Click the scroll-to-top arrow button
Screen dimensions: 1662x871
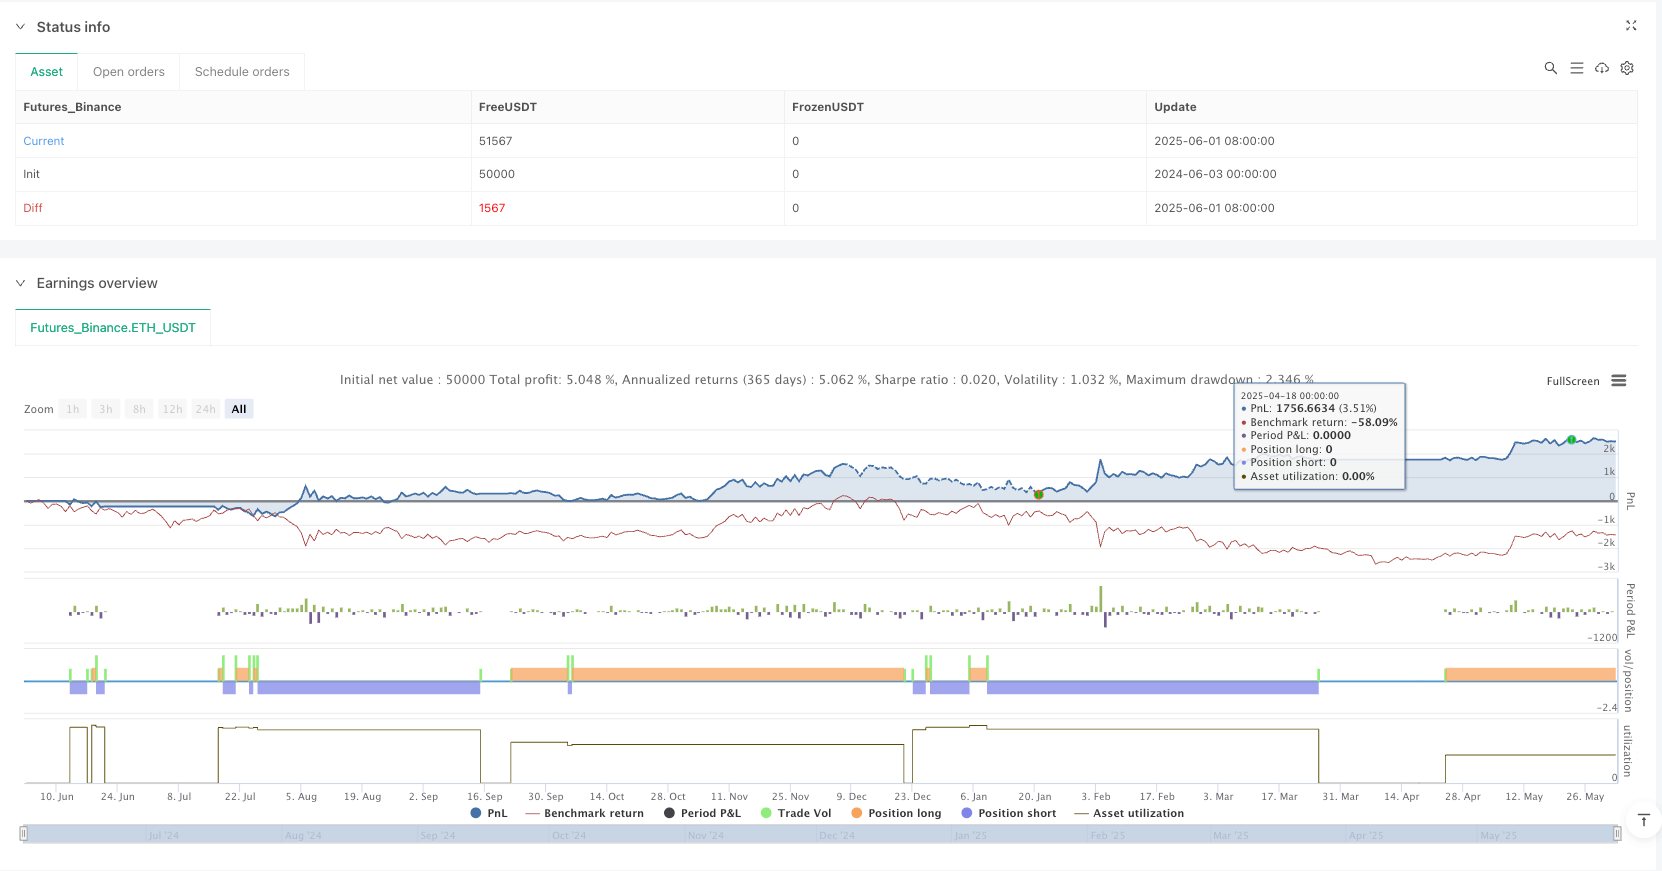tap(1643, 821)
